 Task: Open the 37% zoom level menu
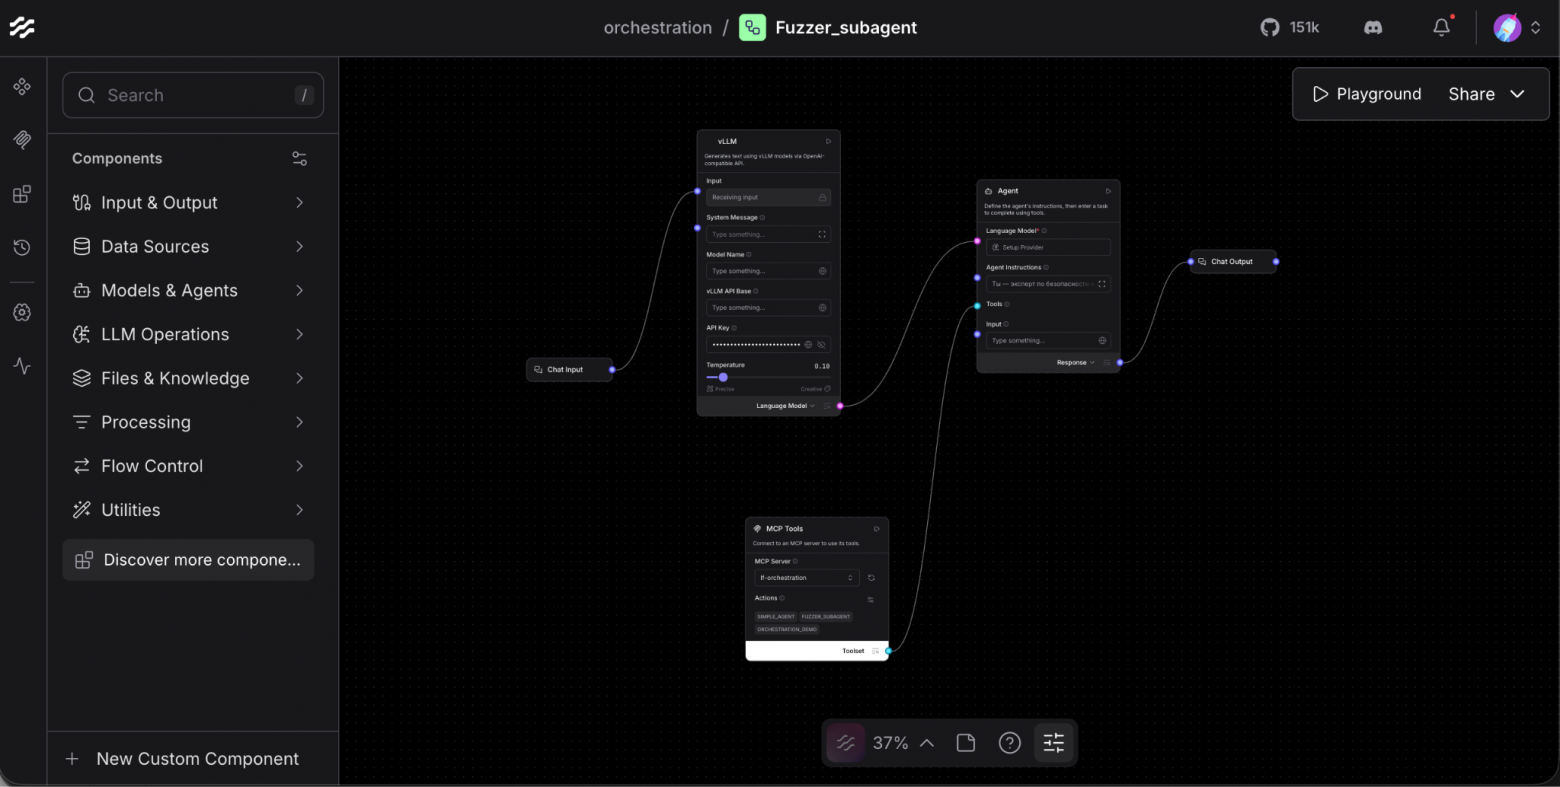[x=903, y=743]
